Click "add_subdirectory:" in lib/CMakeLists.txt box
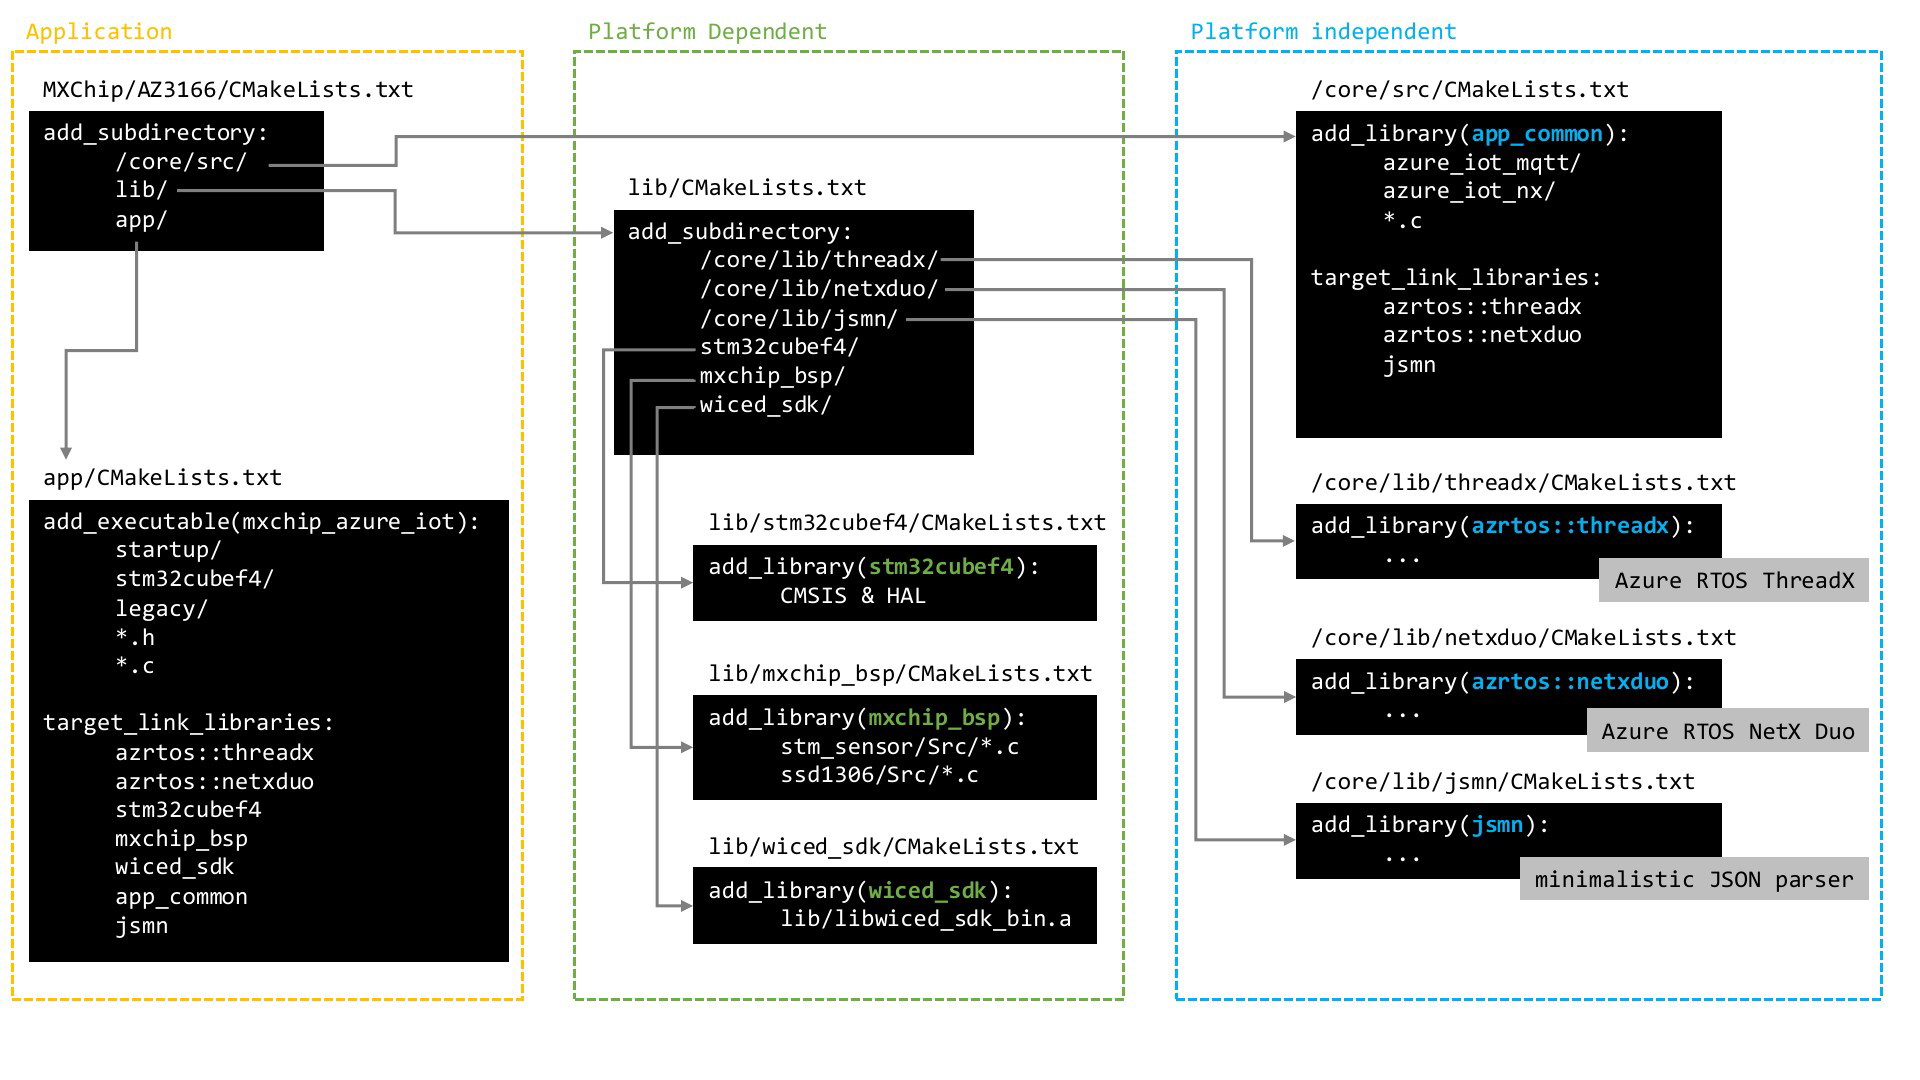The width and height of the screenshot is (1920, 1080). pos(740,232)
